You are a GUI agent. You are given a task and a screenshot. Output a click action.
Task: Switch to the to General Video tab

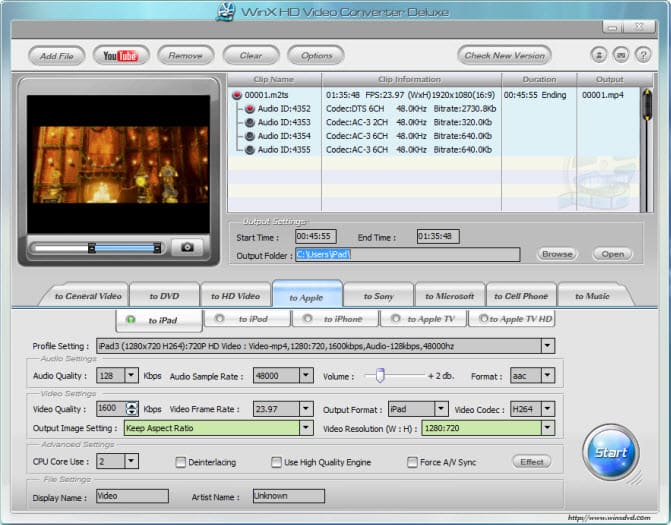tap(88, 296)
